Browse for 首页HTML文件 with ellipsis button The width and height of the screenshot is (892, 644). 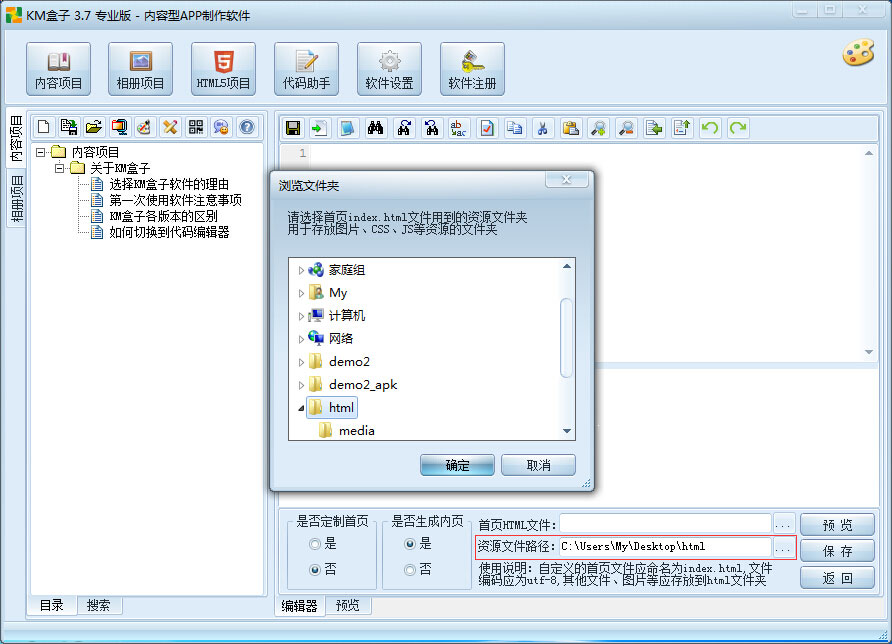783,524
